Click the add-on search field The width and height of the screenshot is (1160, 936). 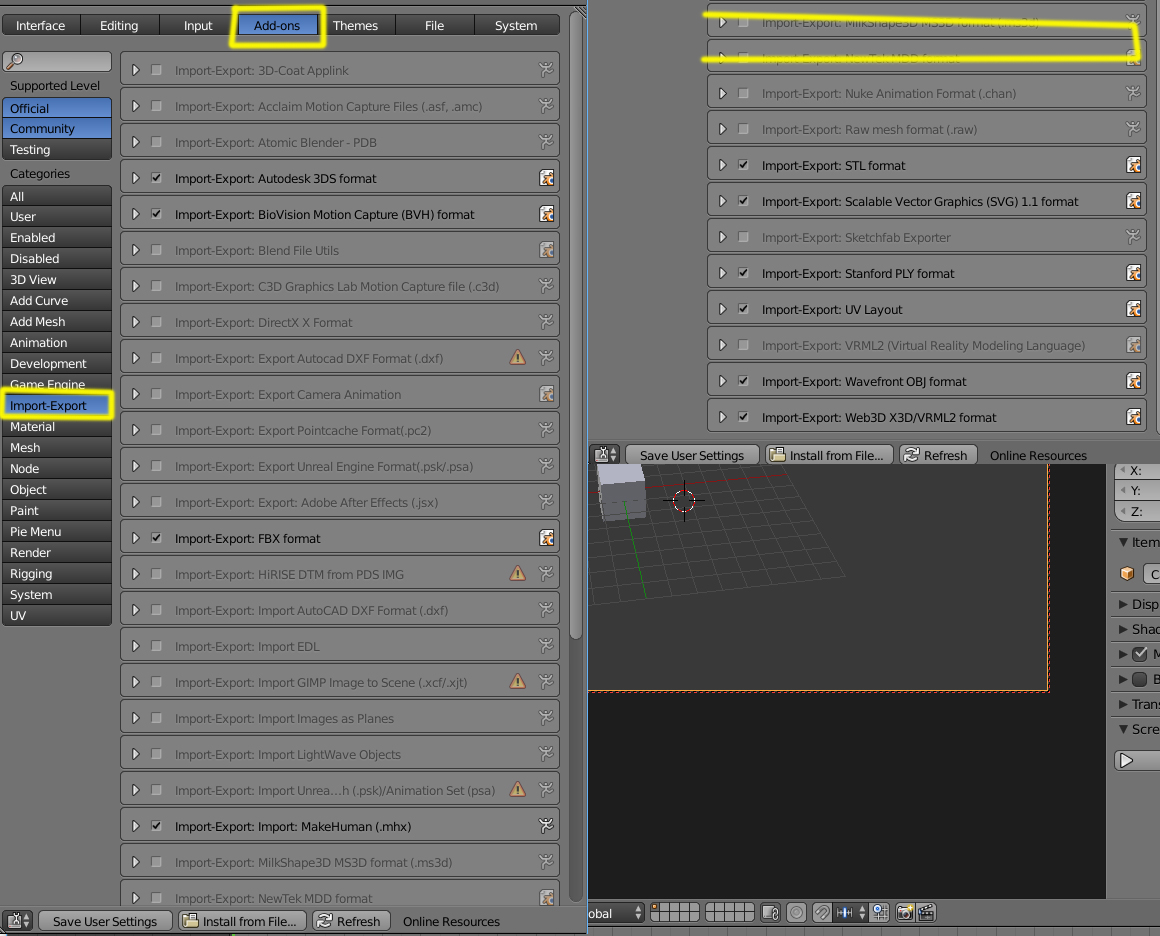pos(57,61)
